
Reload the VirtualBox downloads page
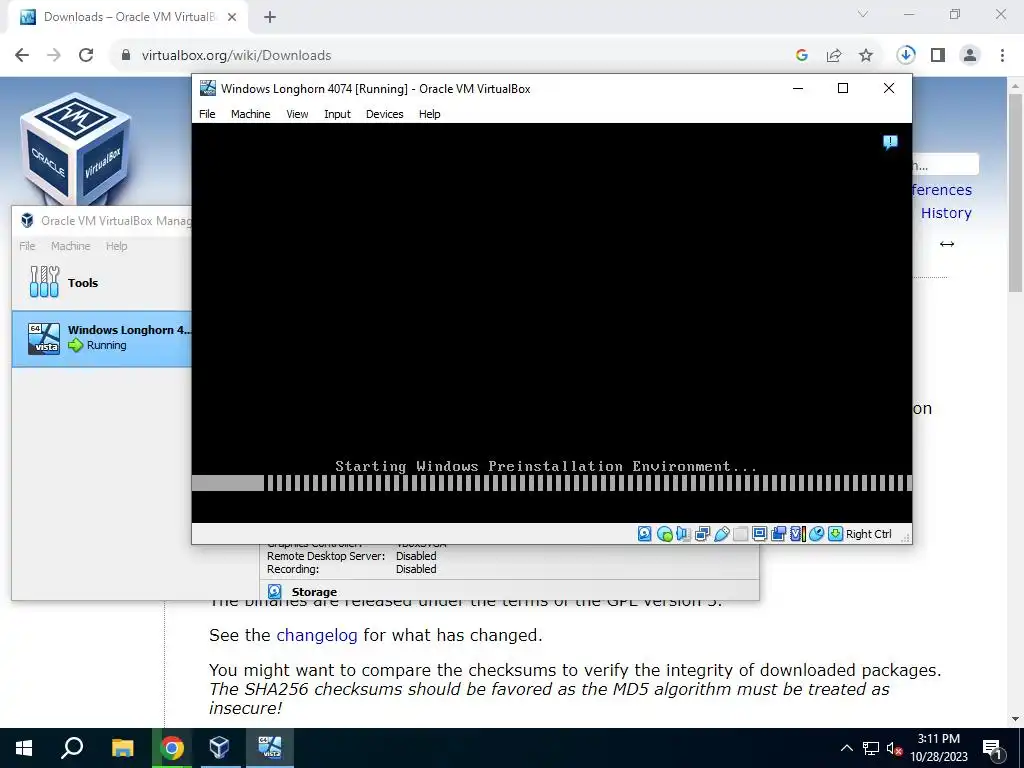click(86, 56)
